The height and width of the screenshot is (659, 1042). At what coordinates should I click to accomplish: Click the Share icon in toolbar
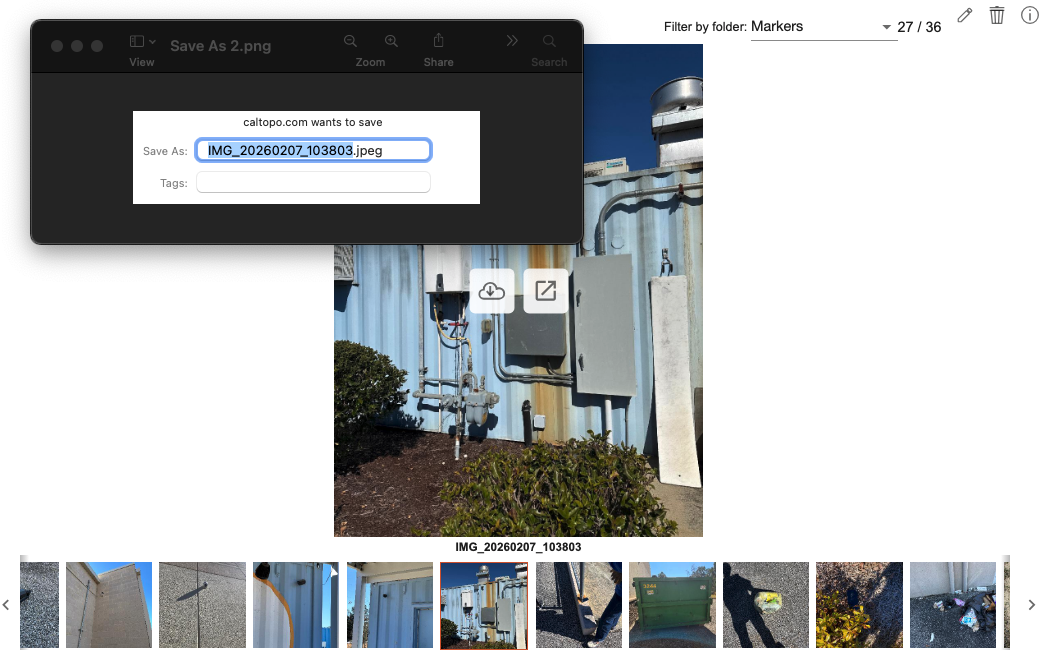438,41
